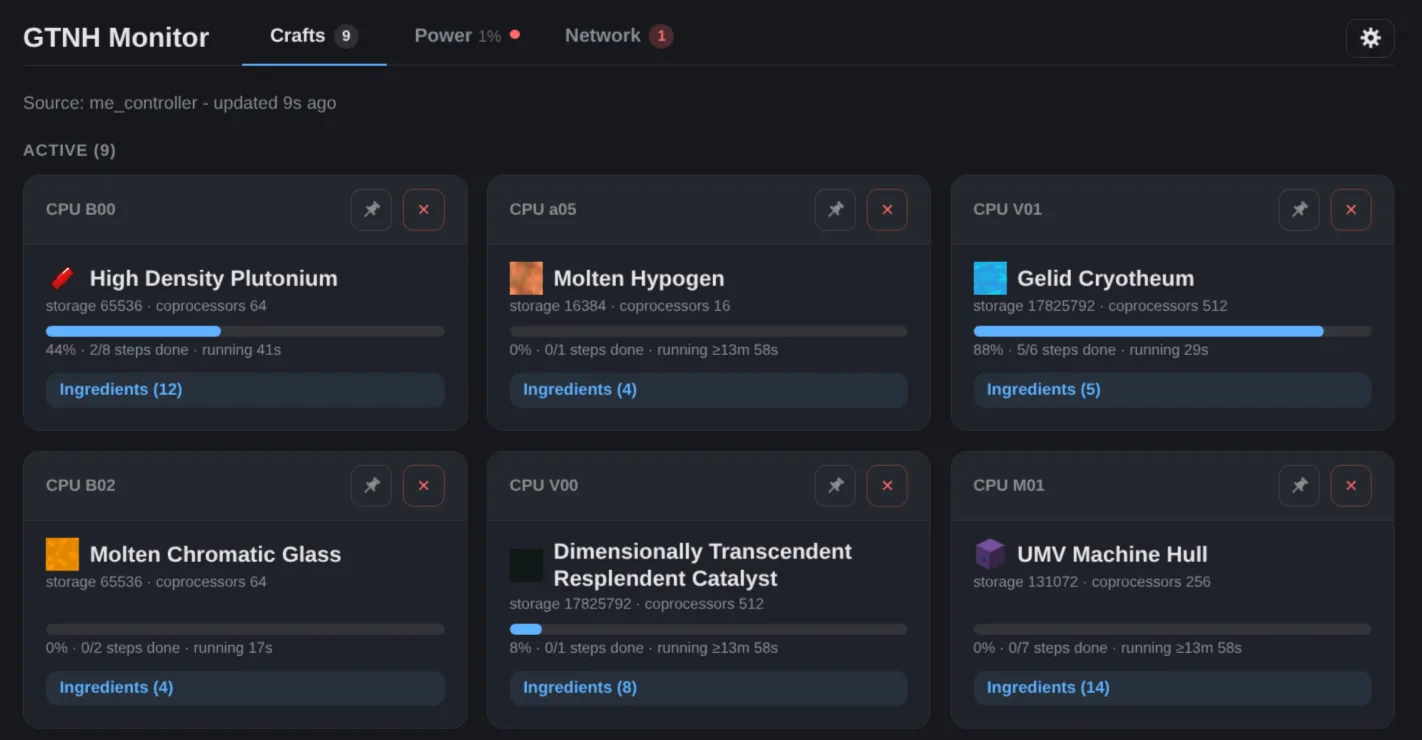This screenshot has width=1422, height=740.
Task: Pin the CPU B02 craft card
Action: [x=371, y=486]
